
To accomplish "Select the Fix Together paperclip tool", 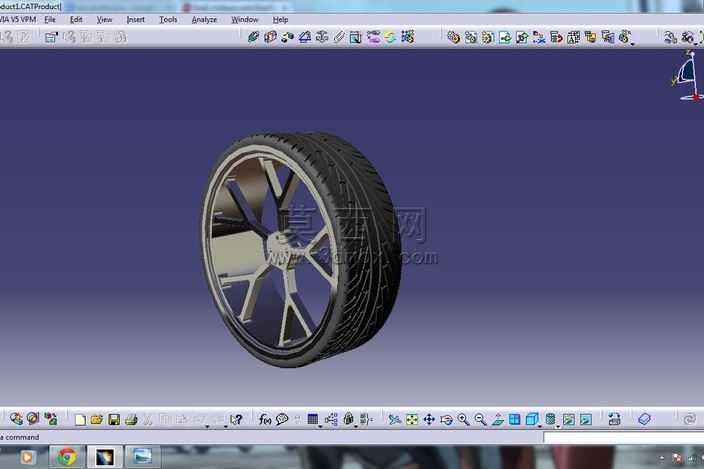I will pos(339,37).
